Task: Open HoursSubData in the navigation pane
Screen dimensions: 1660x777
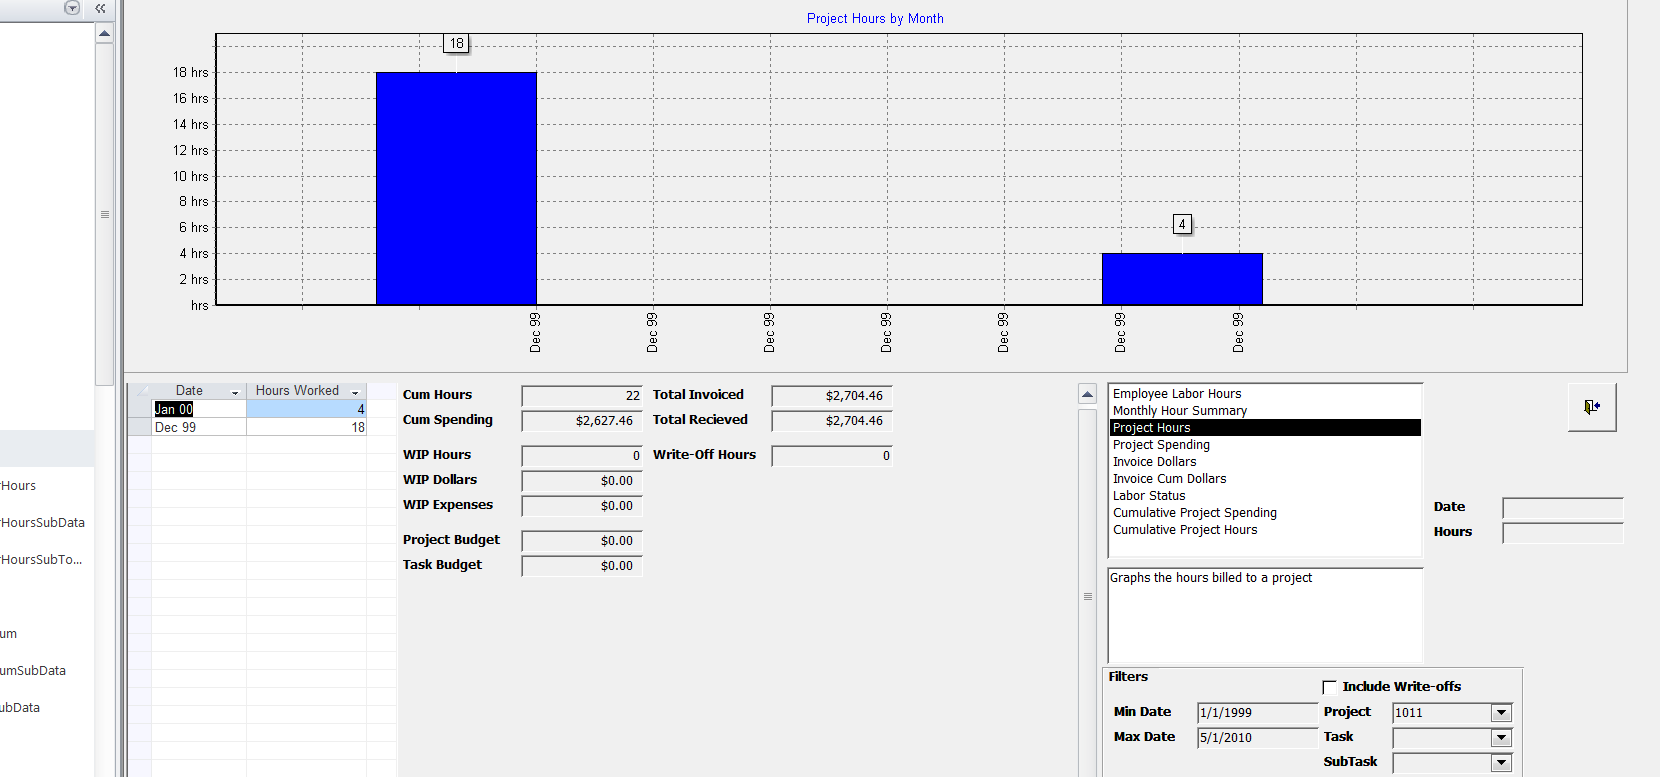Action: [43, 523]
